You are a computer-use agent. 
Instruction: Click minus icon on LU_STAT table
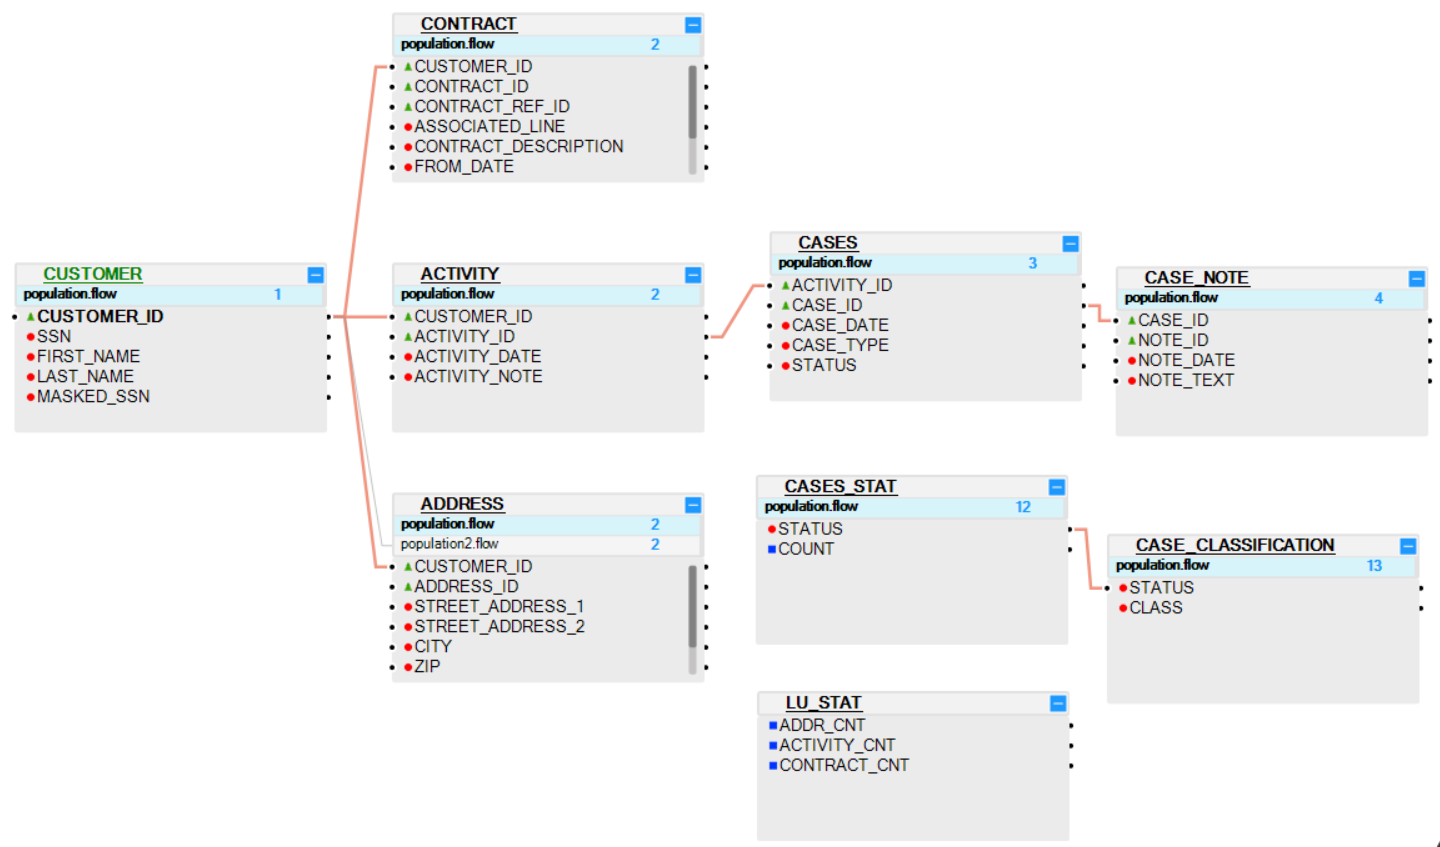(1057, 704)
